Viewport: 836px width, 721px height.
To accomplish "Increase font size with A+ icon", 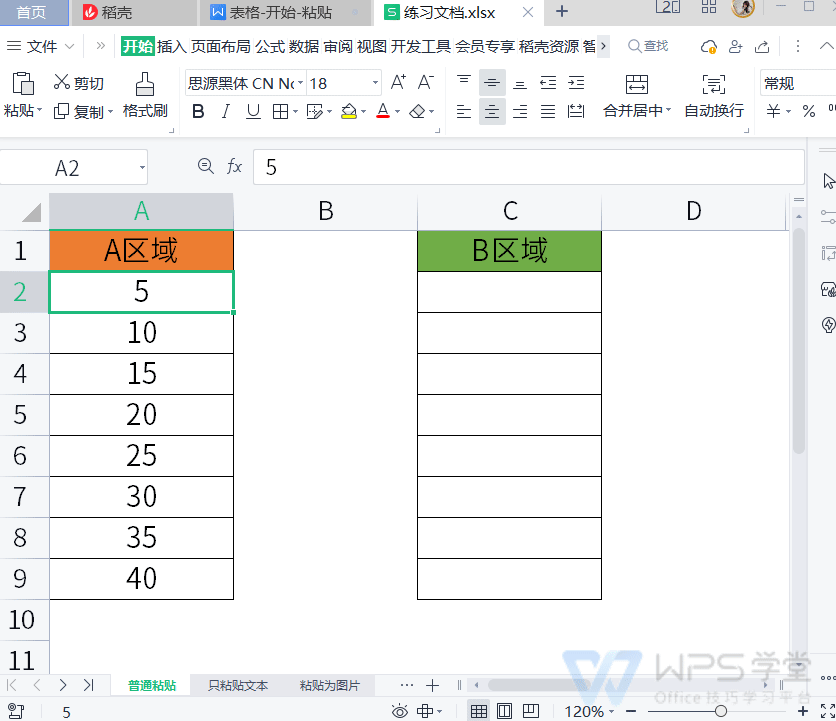I will [x=398, y=83].
